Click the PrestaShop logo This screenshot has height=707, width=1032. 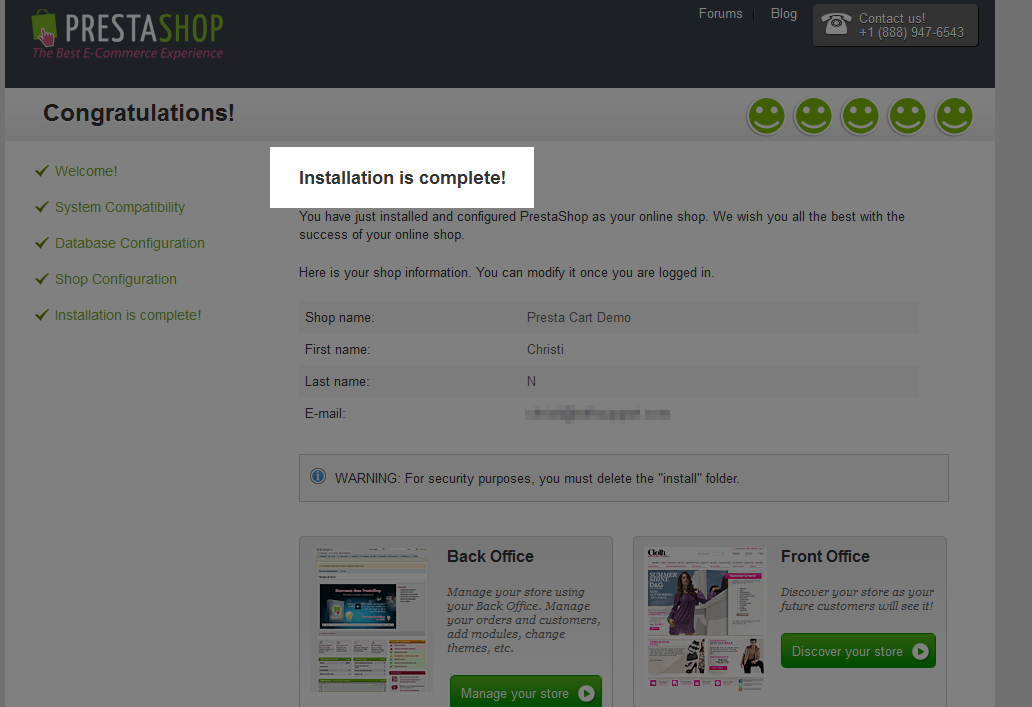pyautogui.click(x=127, y=34)
